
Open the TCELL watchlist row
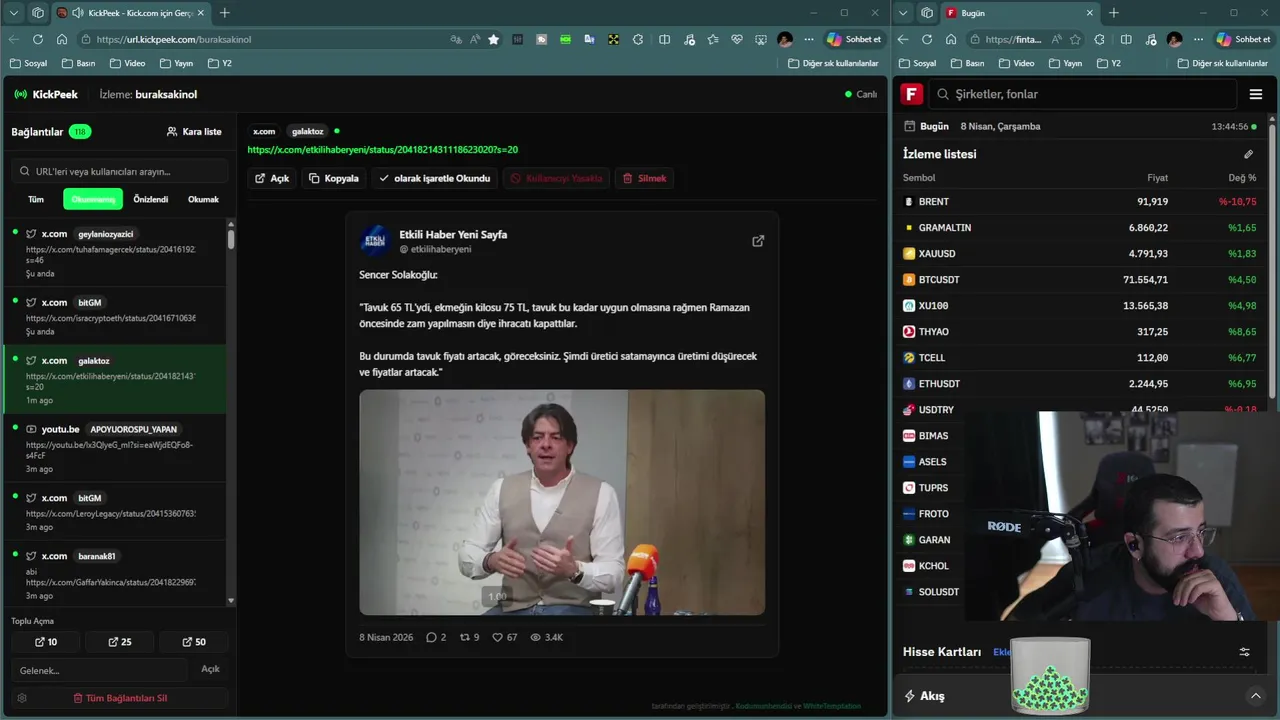[1081, 358]
